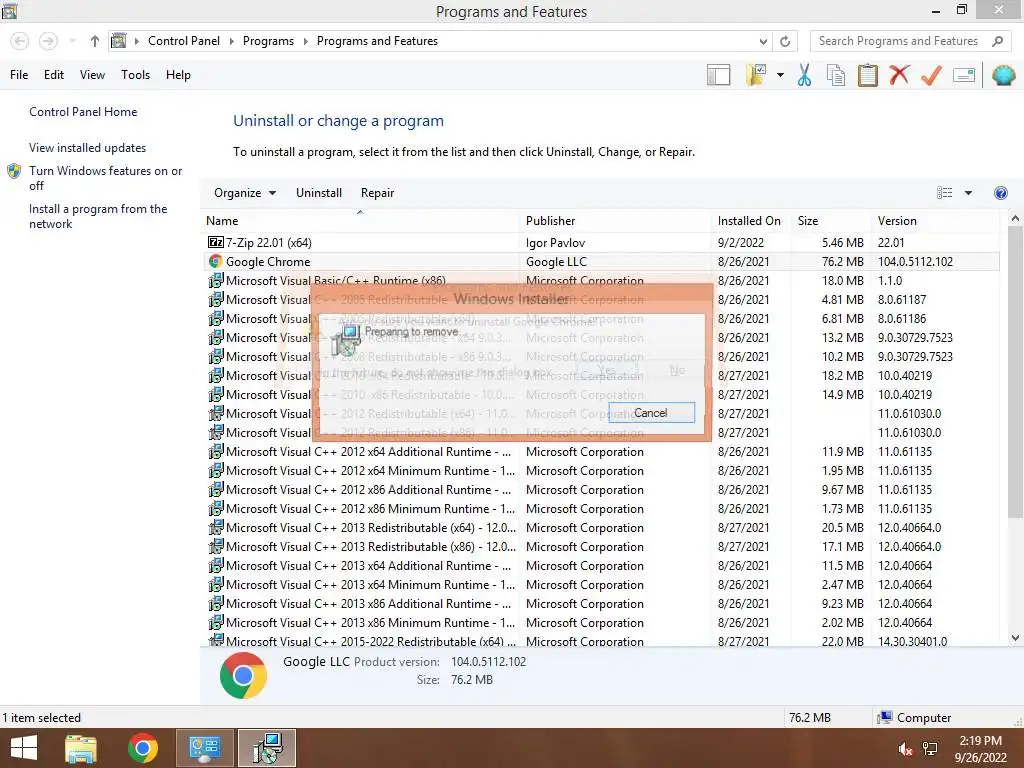Open the File menu
Viewport: 1024px width, 768px height.
tap(19, 75)
